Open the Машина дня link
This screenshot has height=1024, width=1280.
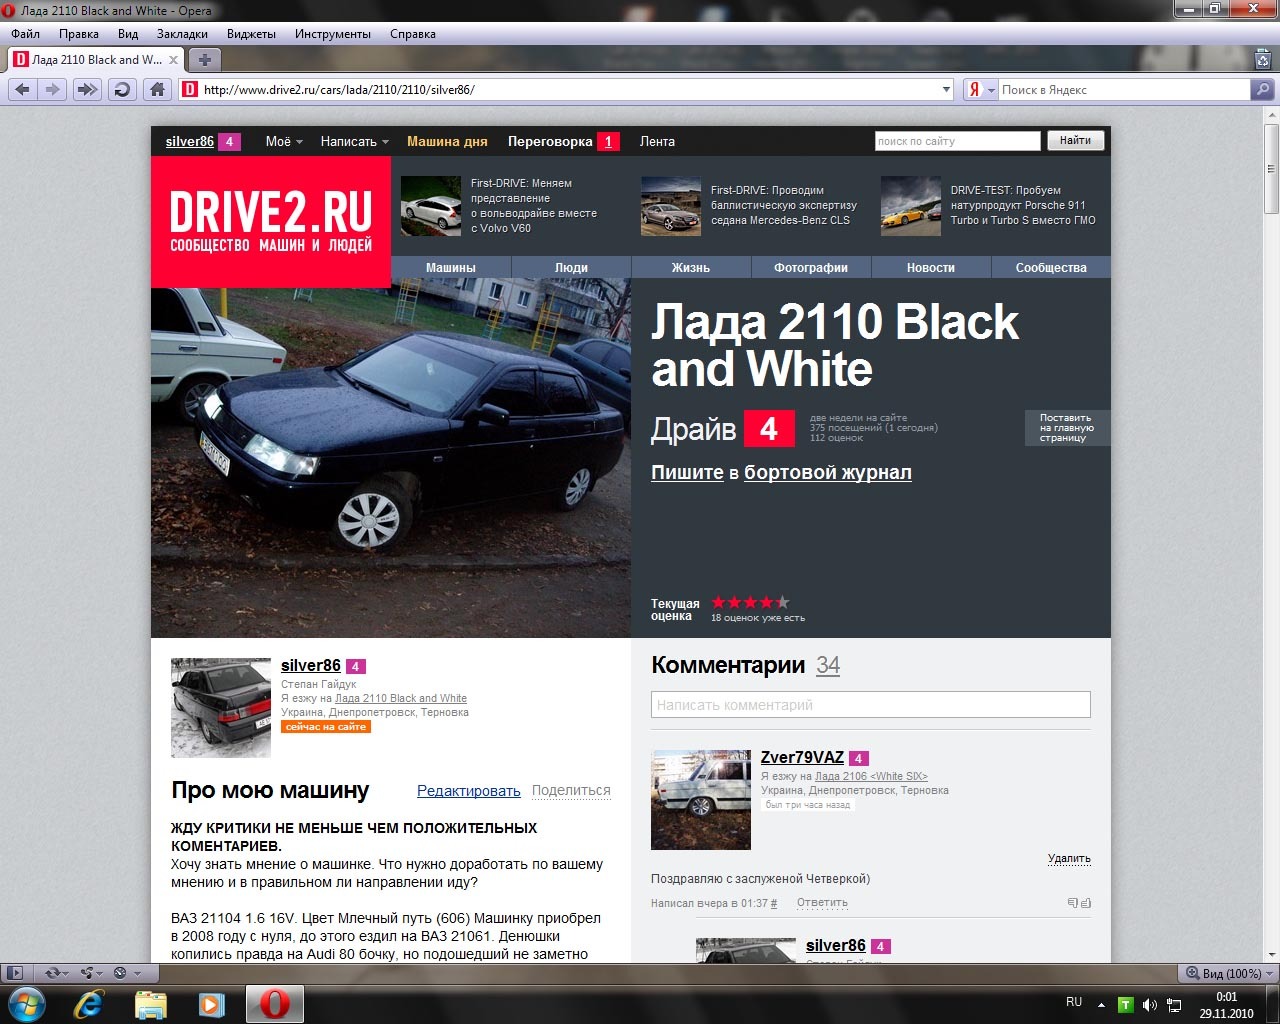[x=447, y=141]
